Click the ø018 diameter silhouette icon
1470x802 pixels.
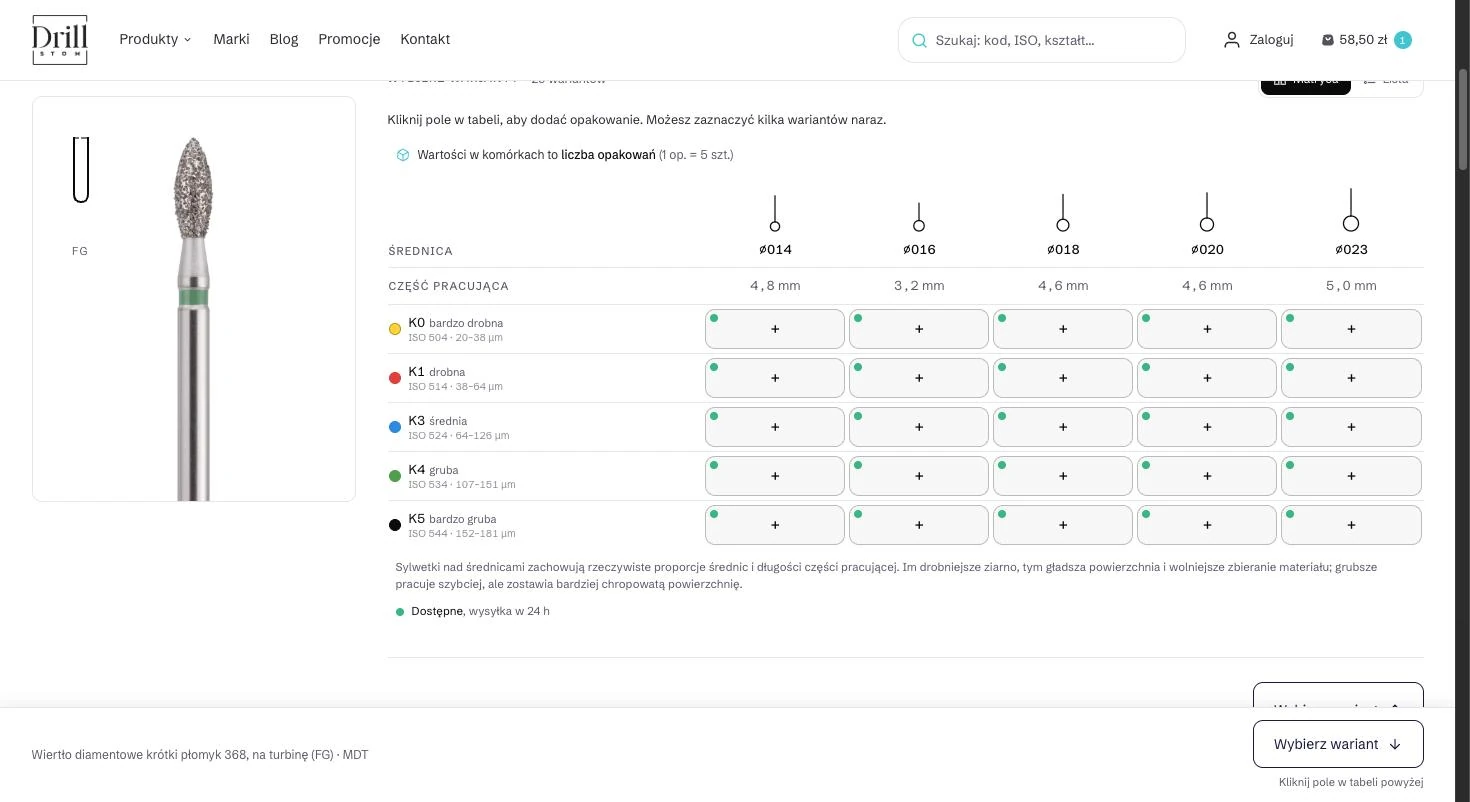pyautogui.click(x=1063, y=213)
